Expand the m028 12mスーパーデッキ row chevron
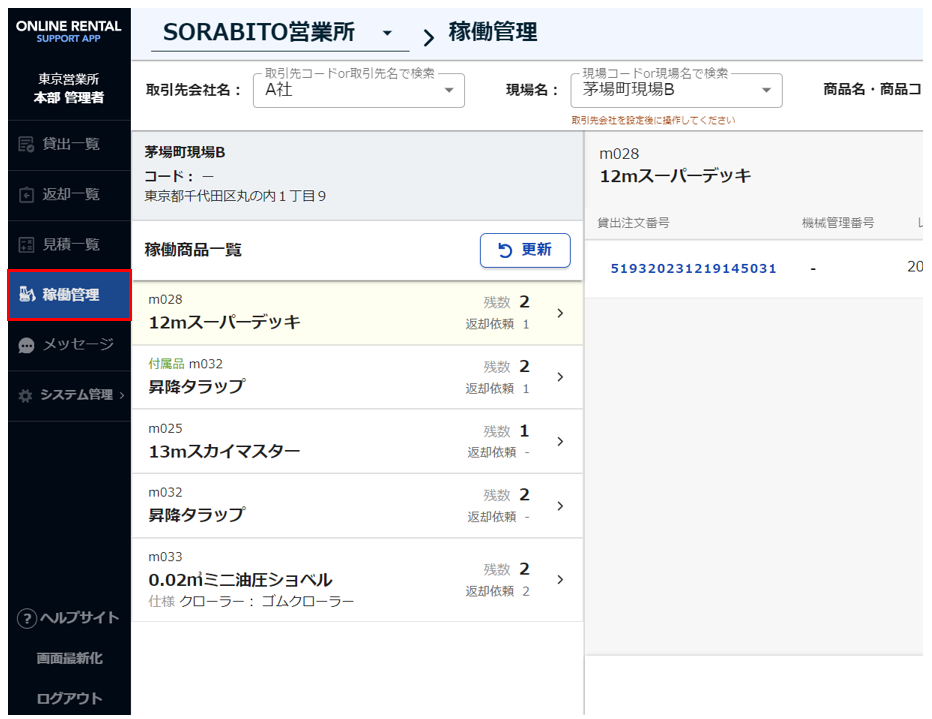The width and height of the screenshot is (932, 719). [x=560, y=313]
